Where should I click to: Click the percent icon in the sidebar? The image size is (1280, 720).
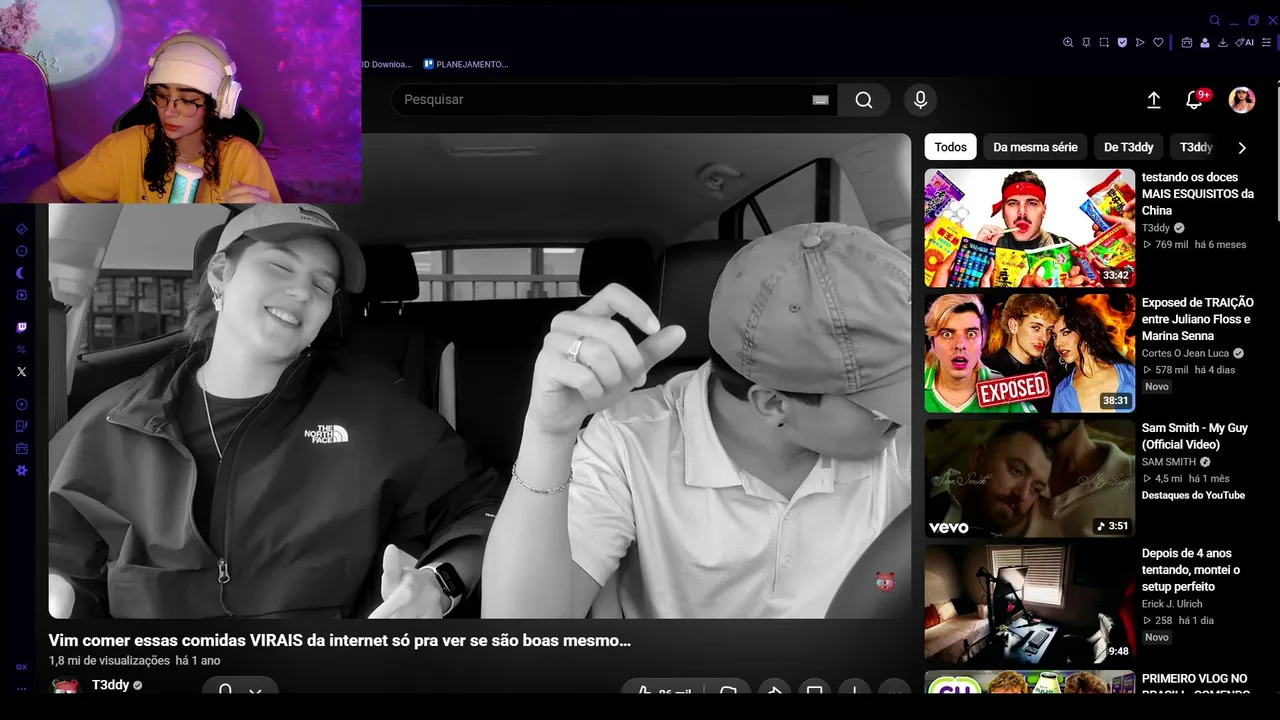coord(22,350)
